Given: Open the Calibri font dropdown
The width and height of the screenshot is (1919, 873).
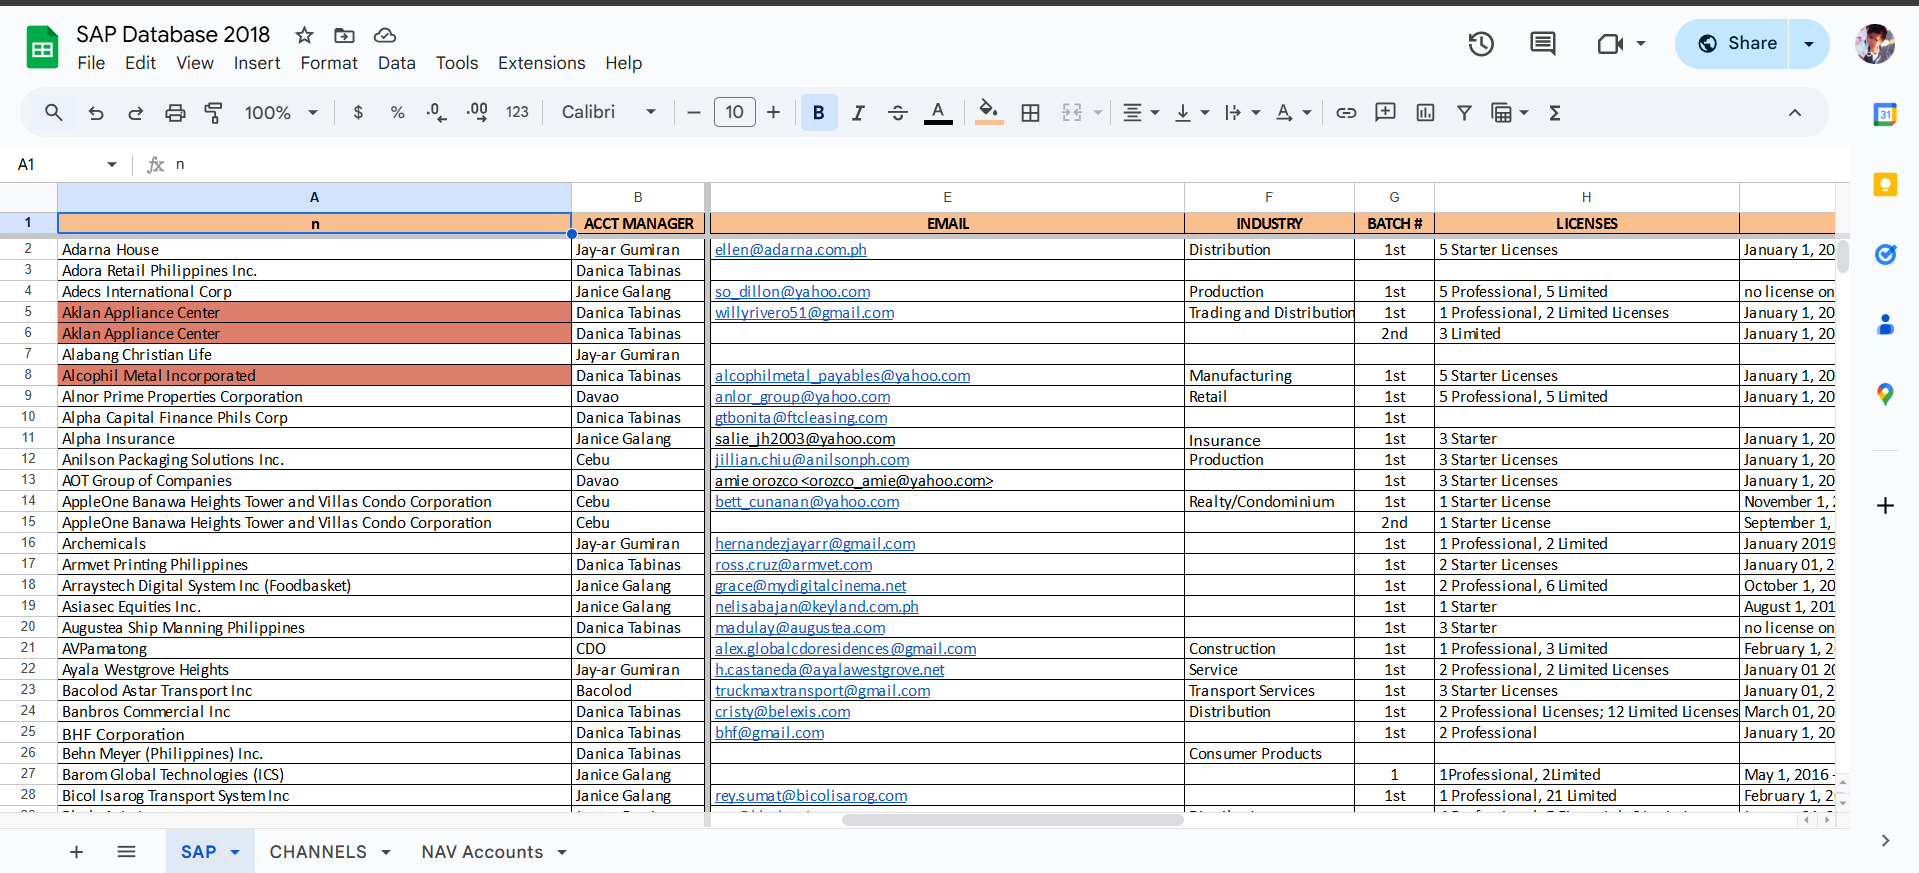Looking at the screenshot, I should tap(609, 113).
